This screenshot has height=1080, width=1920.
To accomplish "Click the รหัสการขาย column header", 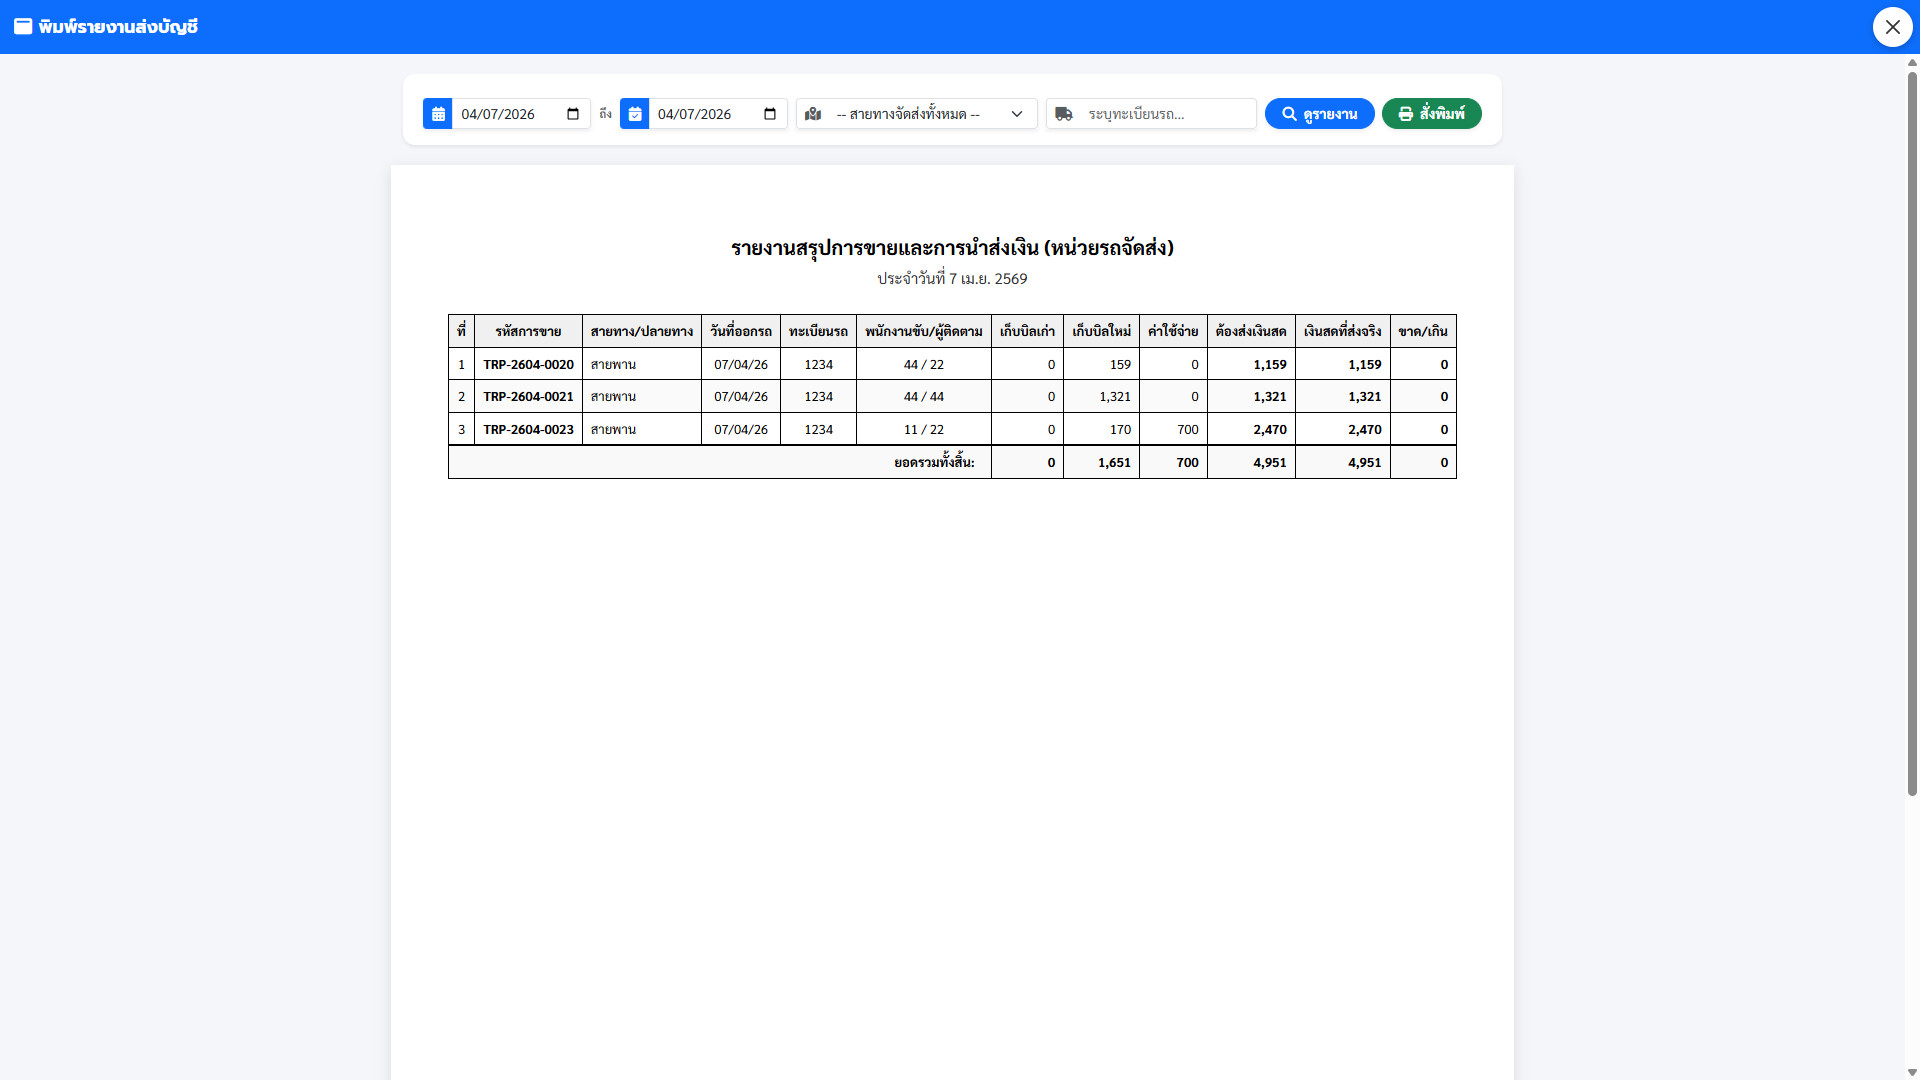I will 528,332.
